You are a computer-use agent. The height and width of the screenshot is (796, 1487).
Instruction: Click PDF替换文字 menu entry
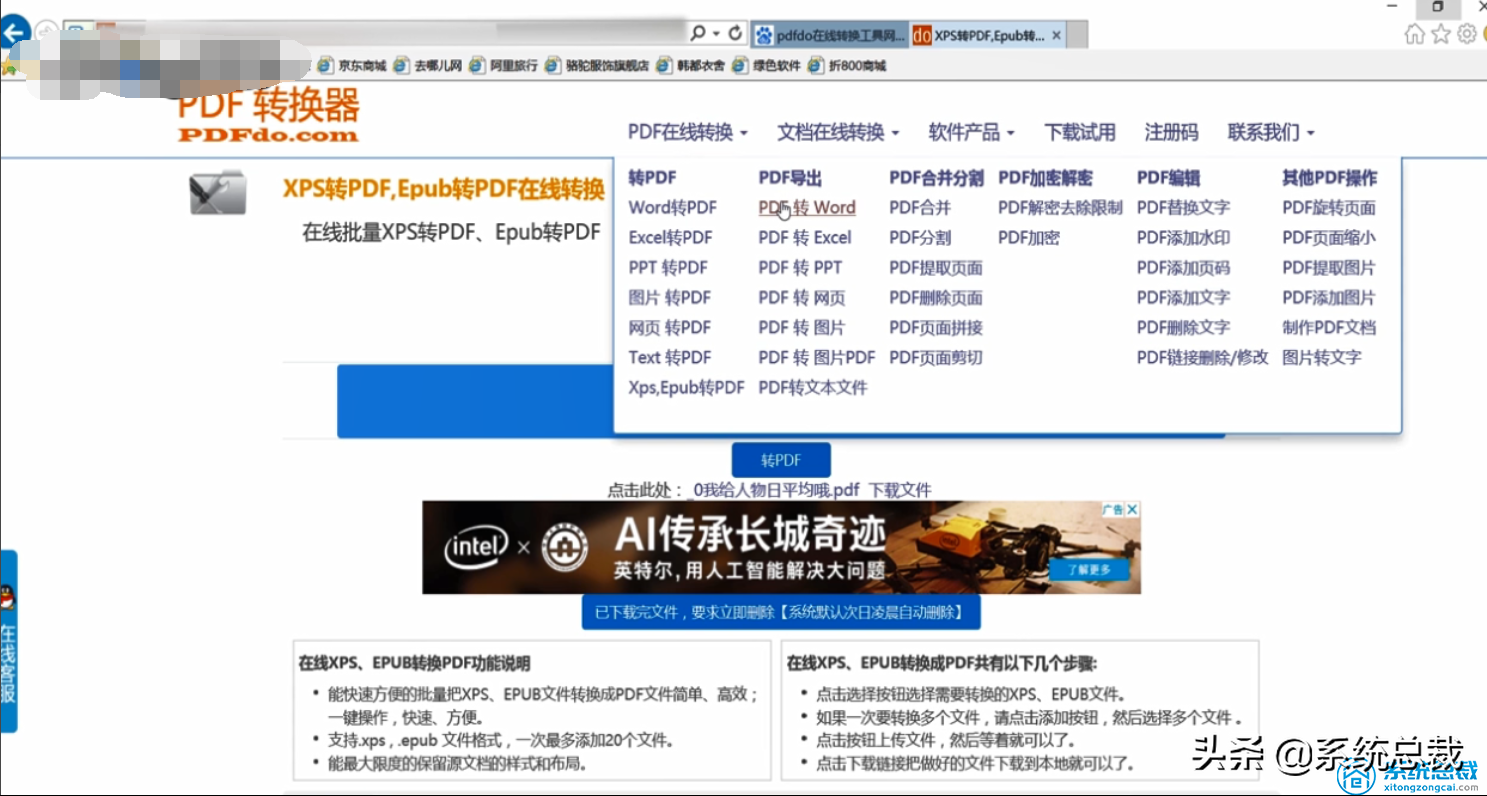coord(1183,208)
